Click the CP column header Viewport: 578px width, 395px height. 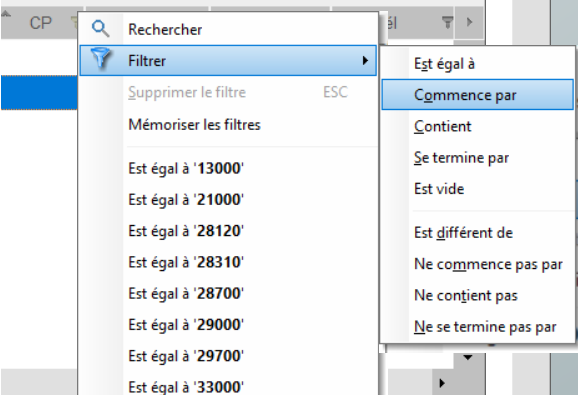(x=40, y=23)
